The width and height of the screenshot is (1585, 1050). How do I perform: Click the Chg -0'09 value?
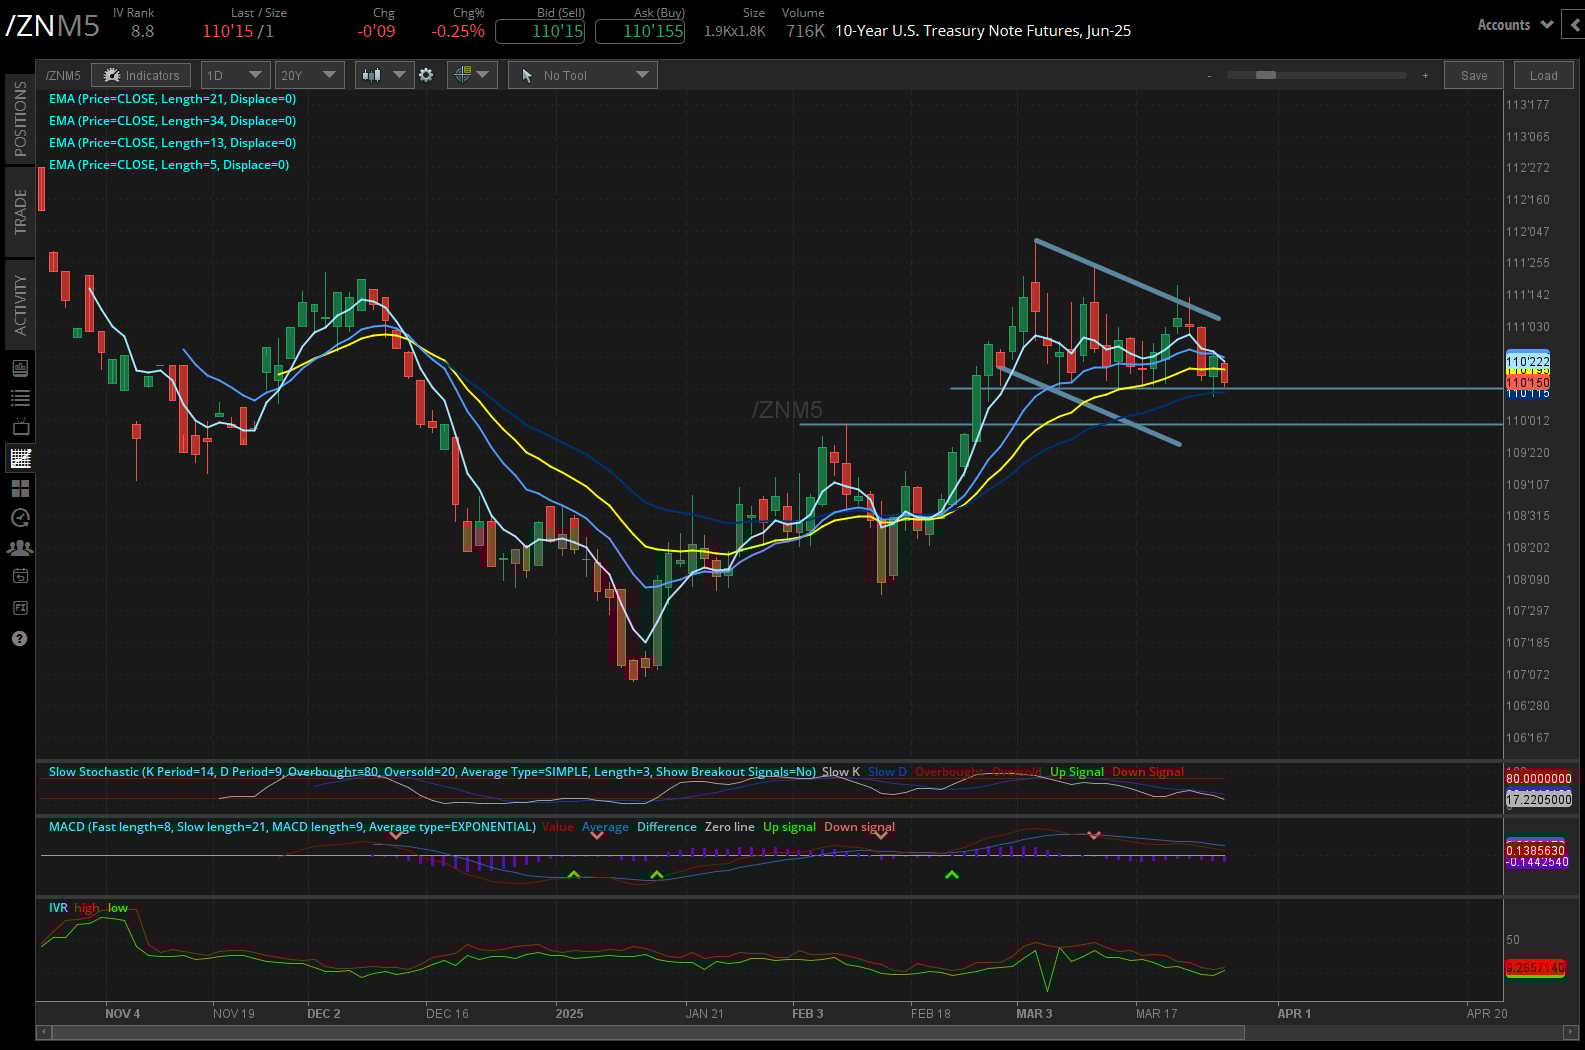point(376,31)
